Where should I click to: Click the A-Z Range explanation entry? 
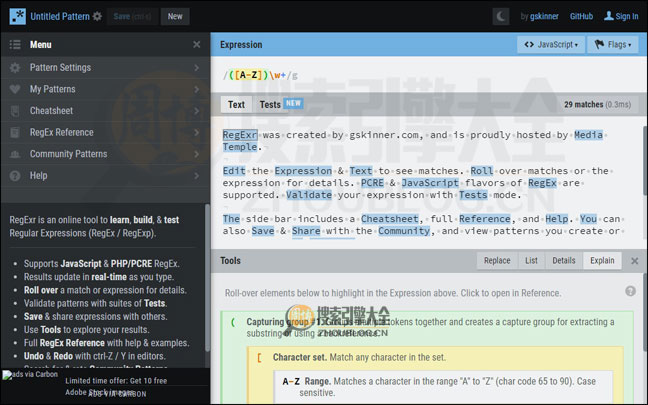[x=443, y=386]
